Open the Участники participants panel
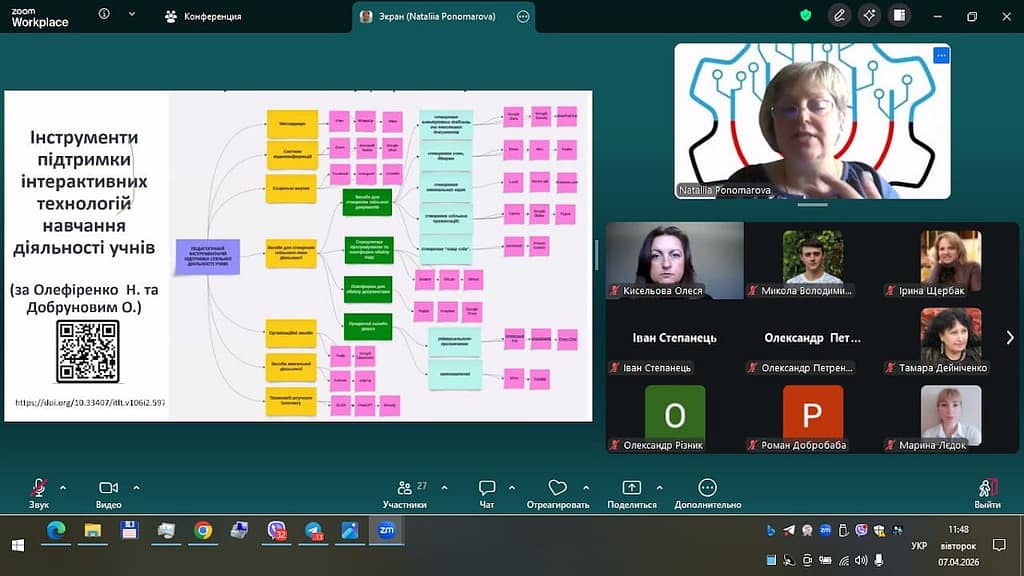This screenshot has height=576, width=1024. [405, 489]
